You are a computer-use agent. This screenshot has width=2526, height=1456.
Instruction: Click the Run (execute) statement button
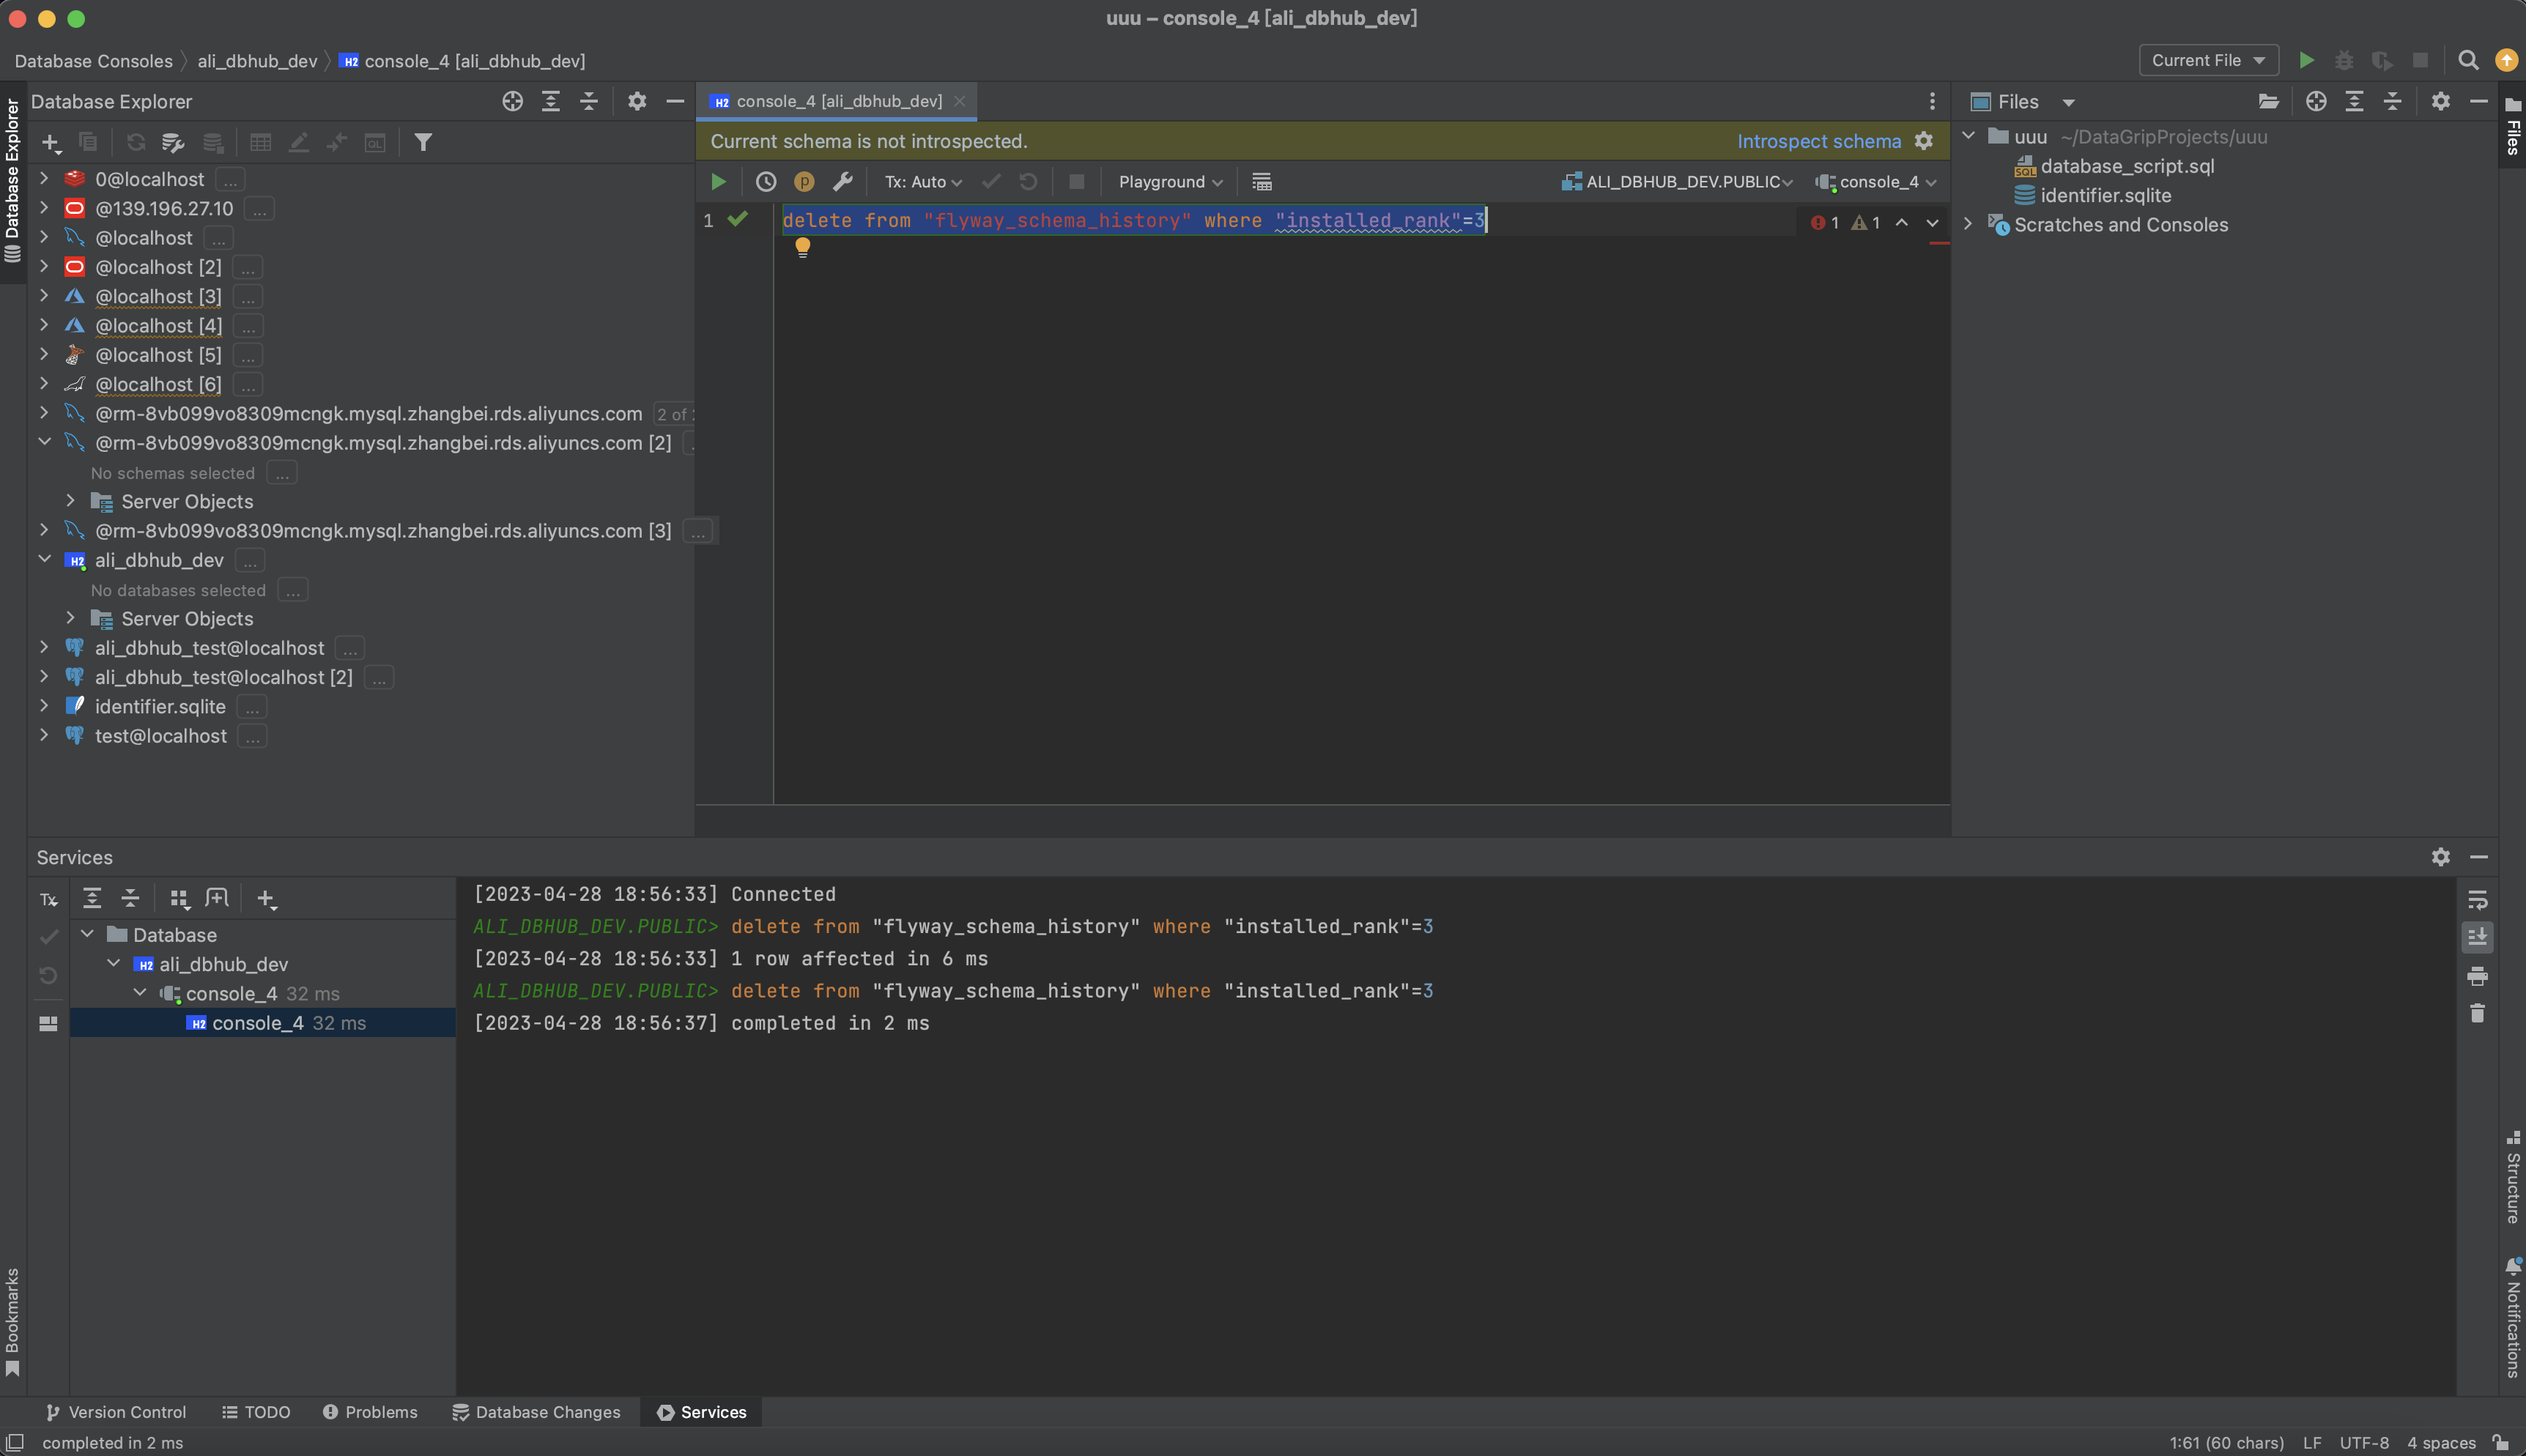click(718, 180)
